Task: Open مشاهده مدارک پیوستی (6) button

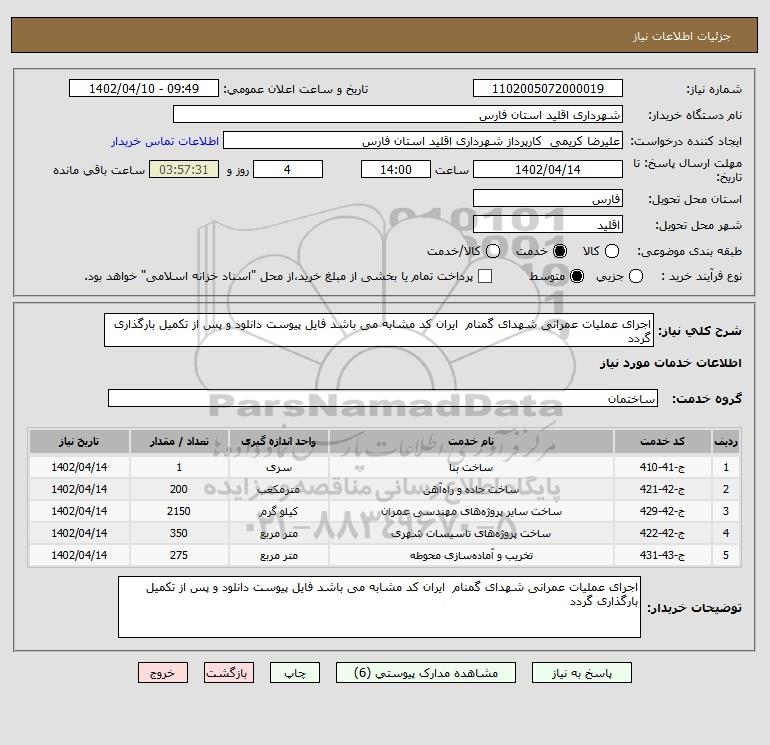Action: click(x=426, y=673)
